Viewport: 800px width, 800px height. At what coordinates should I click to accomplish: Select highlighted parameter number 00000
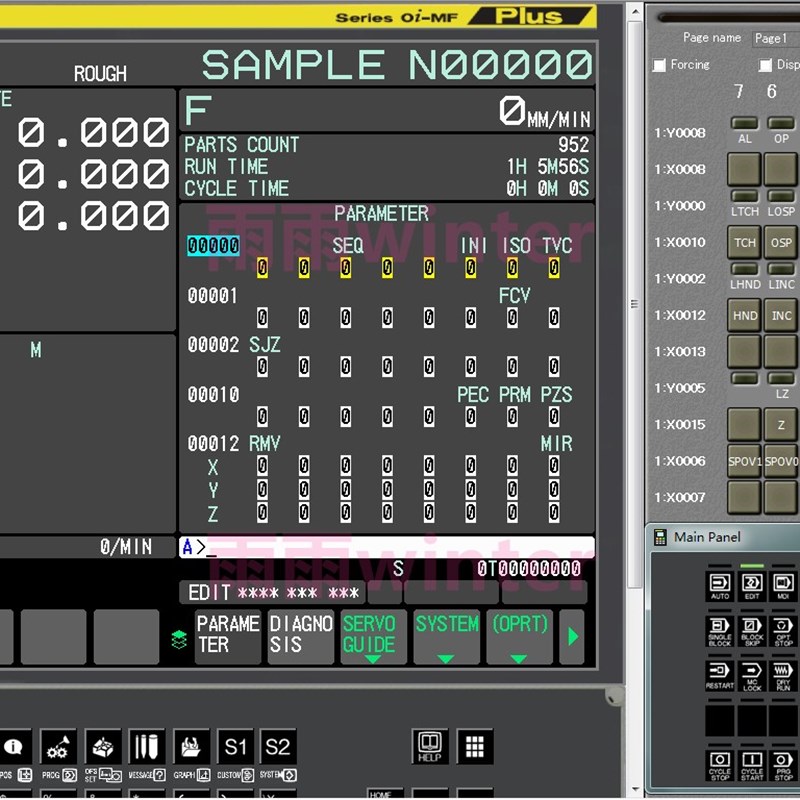pyautogui.click(x=213, y=245)
